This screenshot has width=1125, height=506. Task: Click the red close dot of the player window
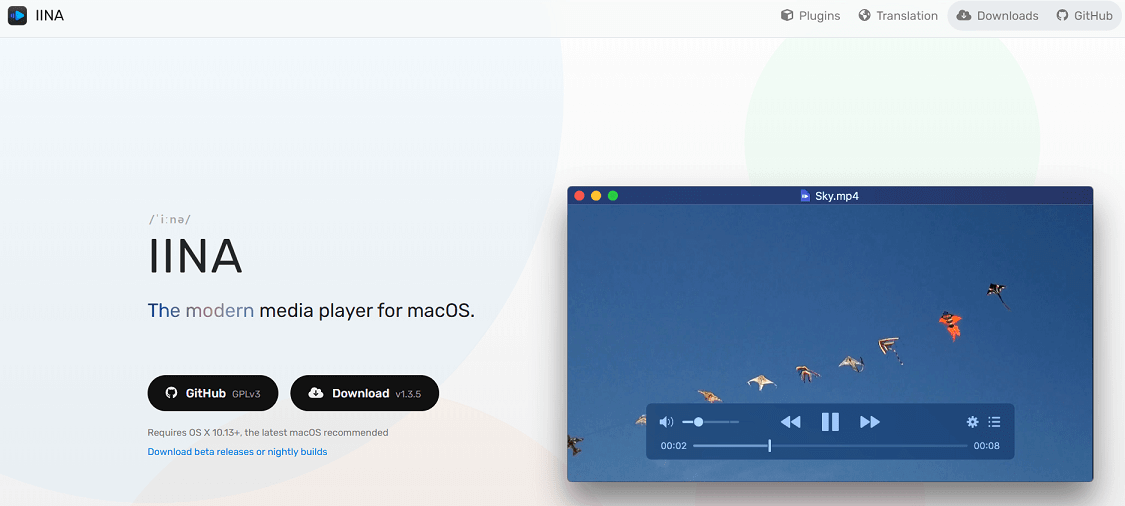(579, 196)
